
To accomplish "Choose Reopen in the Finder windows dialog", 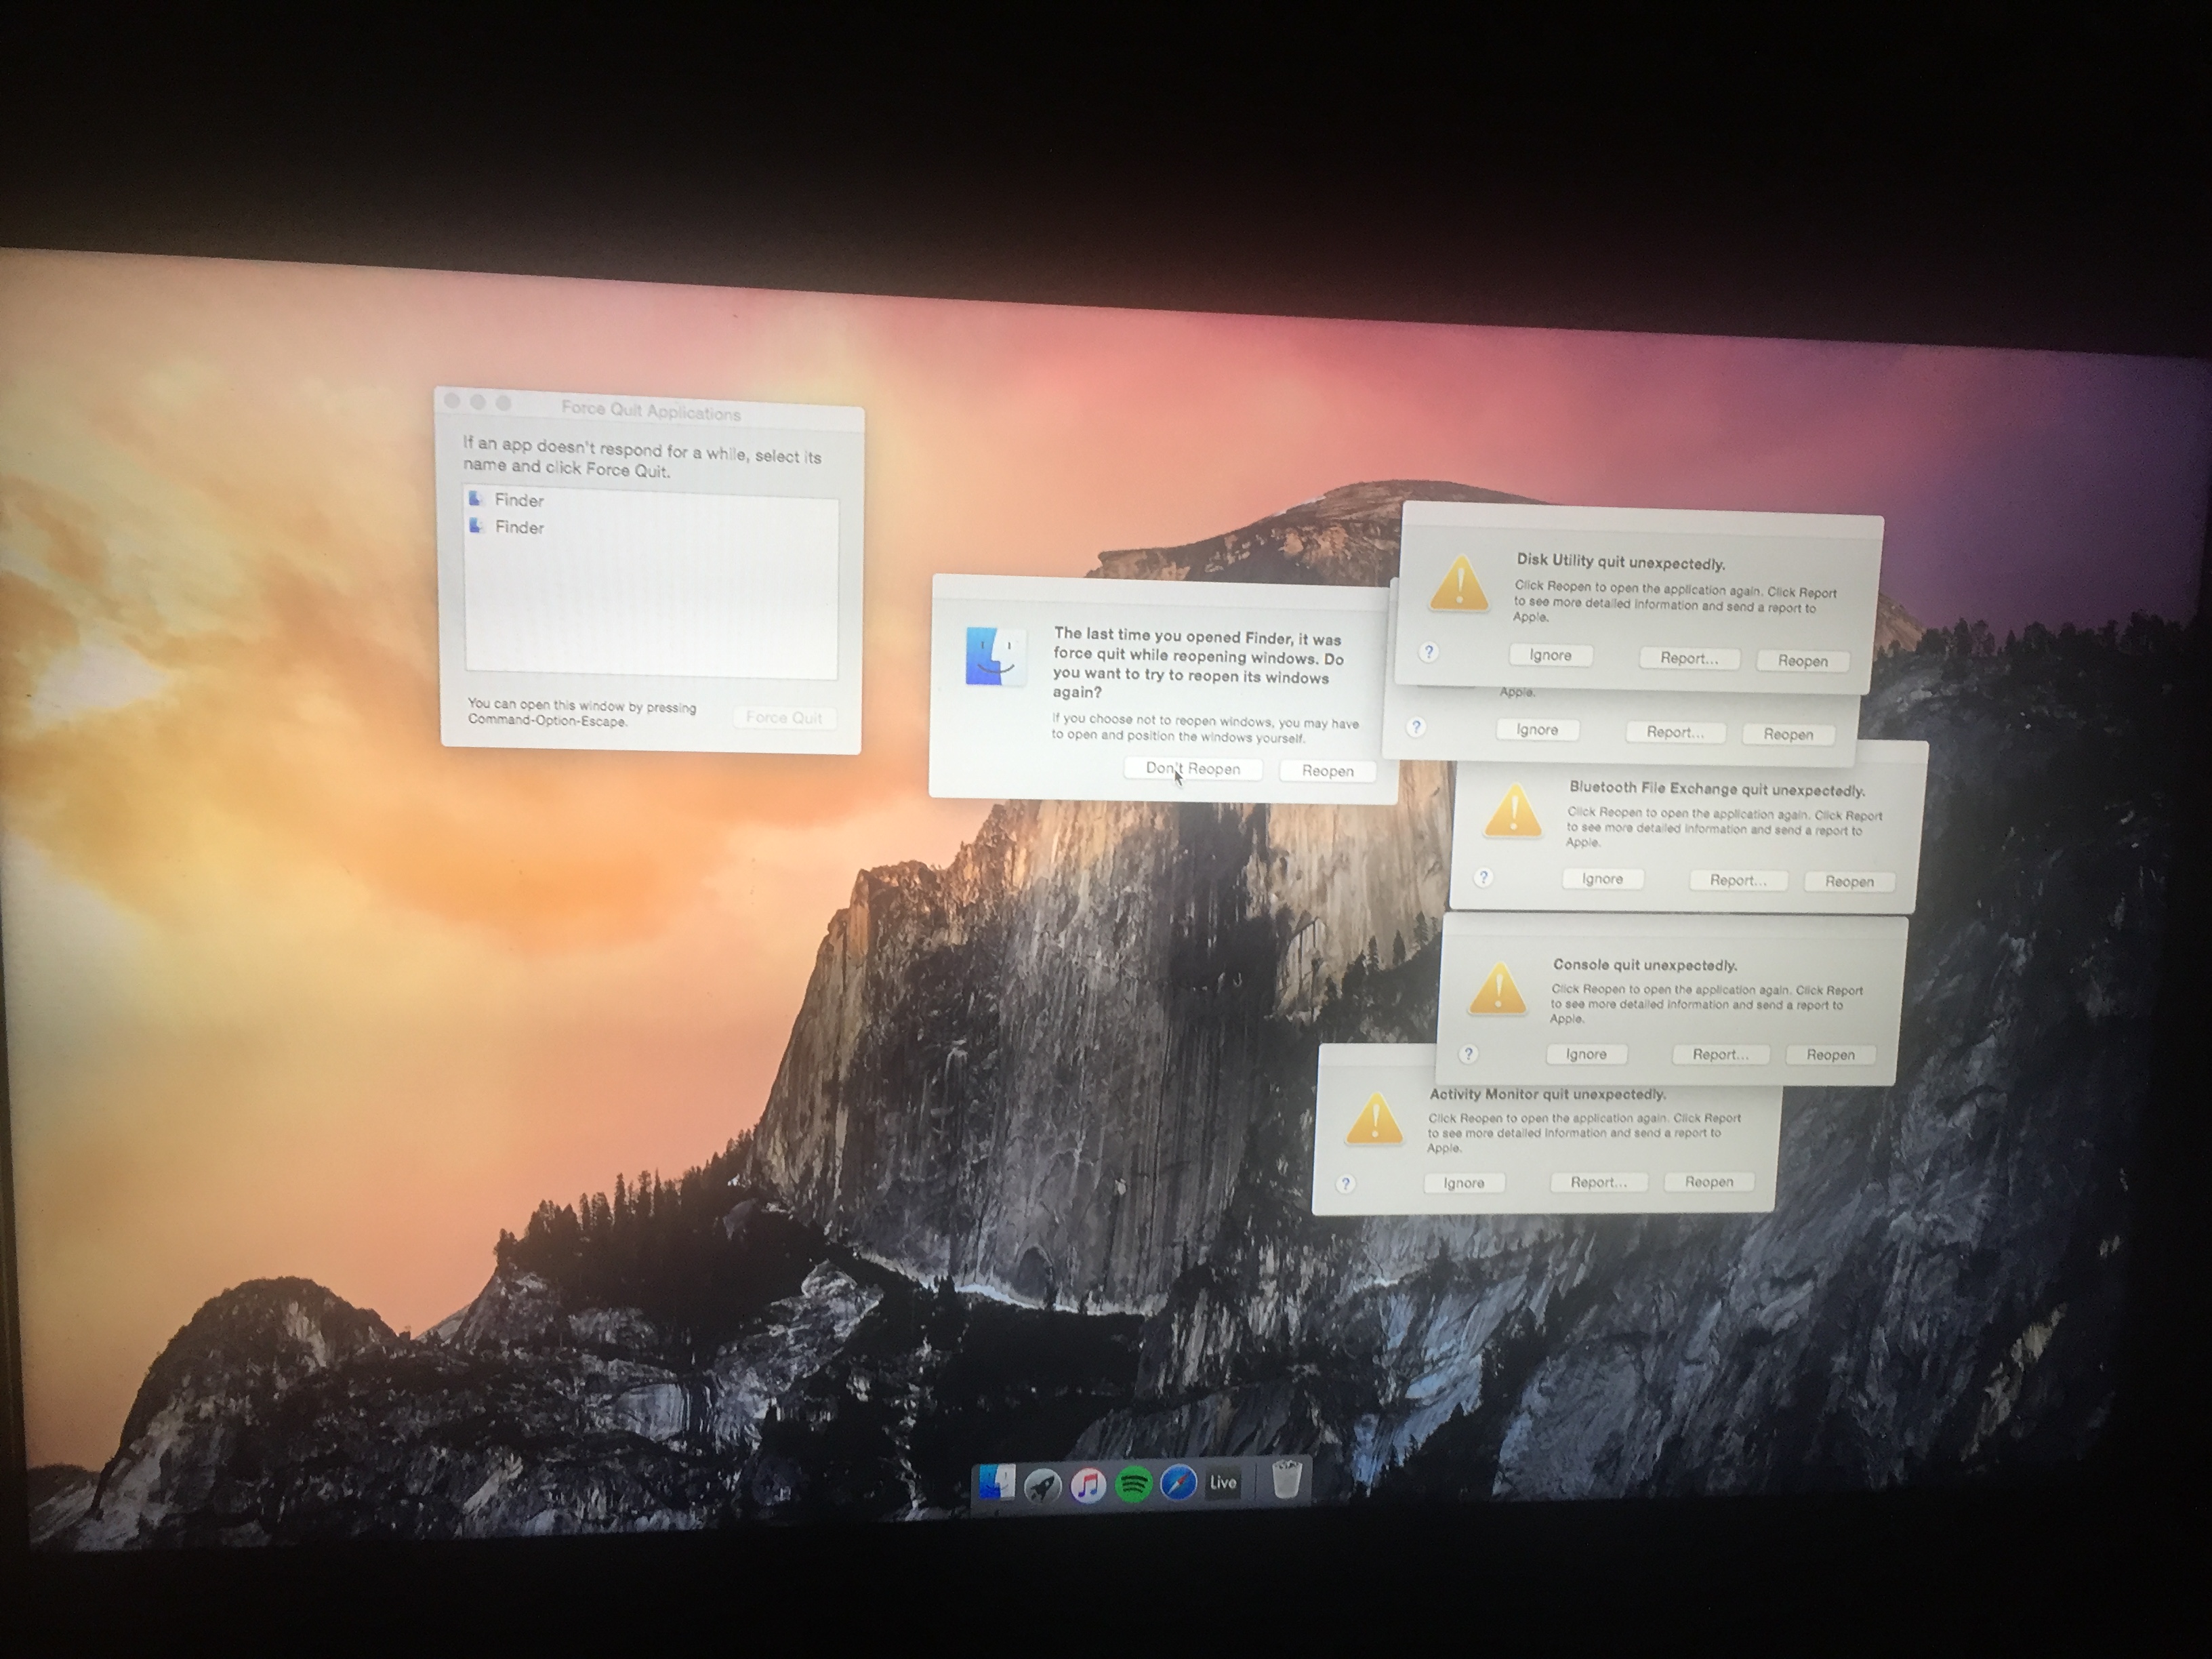I will coord(1327,771).
